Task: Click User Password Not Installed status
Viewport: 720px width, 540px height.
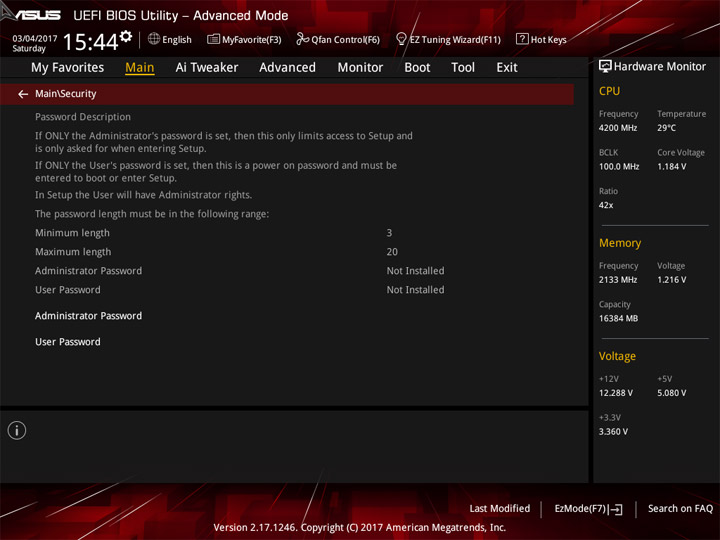Action: [415, 290]
